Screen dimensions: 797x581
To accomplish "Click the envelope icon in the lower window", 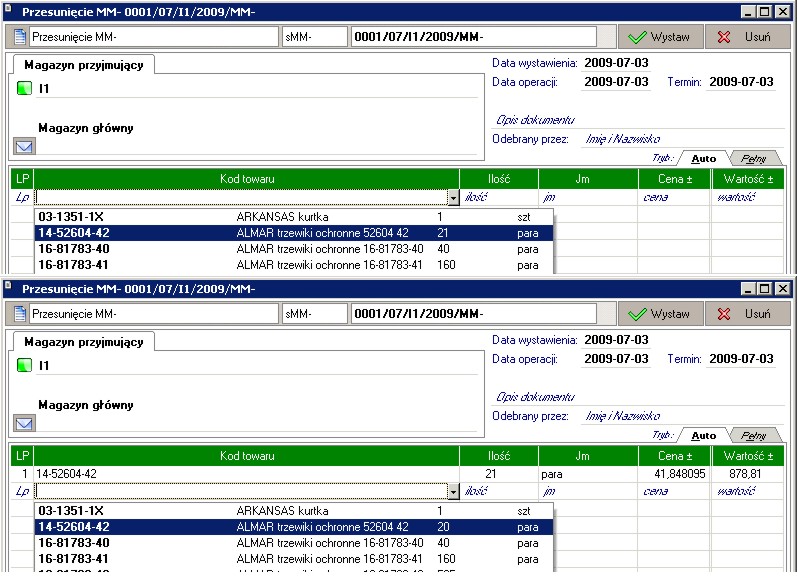I will (x=24, y=424).
